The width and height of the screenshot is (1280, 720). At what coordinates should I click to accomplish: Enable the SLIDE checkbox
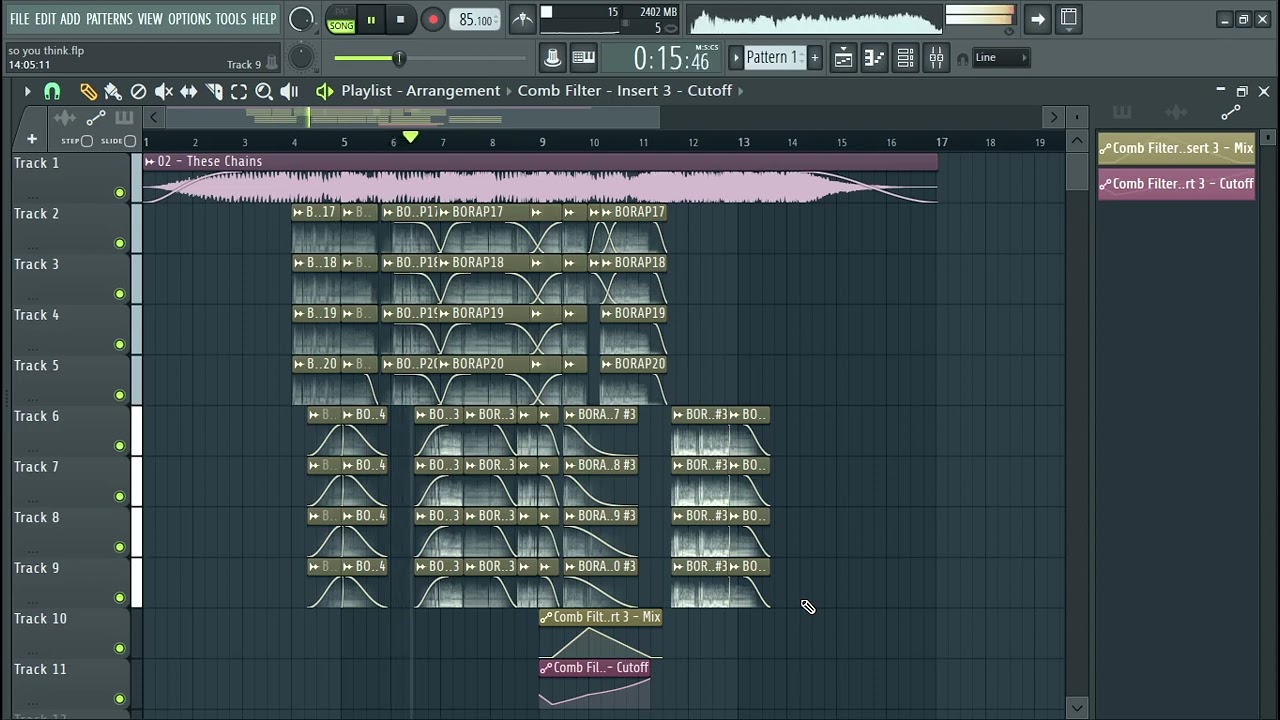[x=130, y=141]
